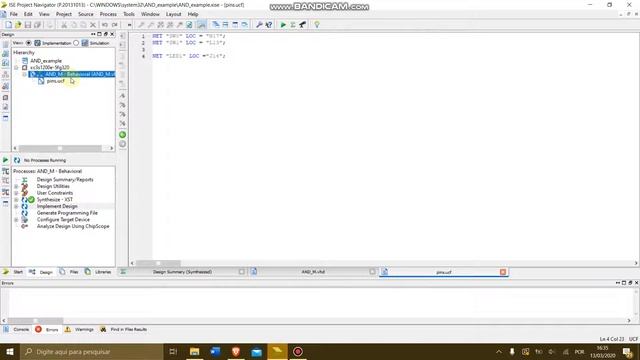640x360 pixels.
Task: Click the Redo toolbar icon
Action: point(115,25)
